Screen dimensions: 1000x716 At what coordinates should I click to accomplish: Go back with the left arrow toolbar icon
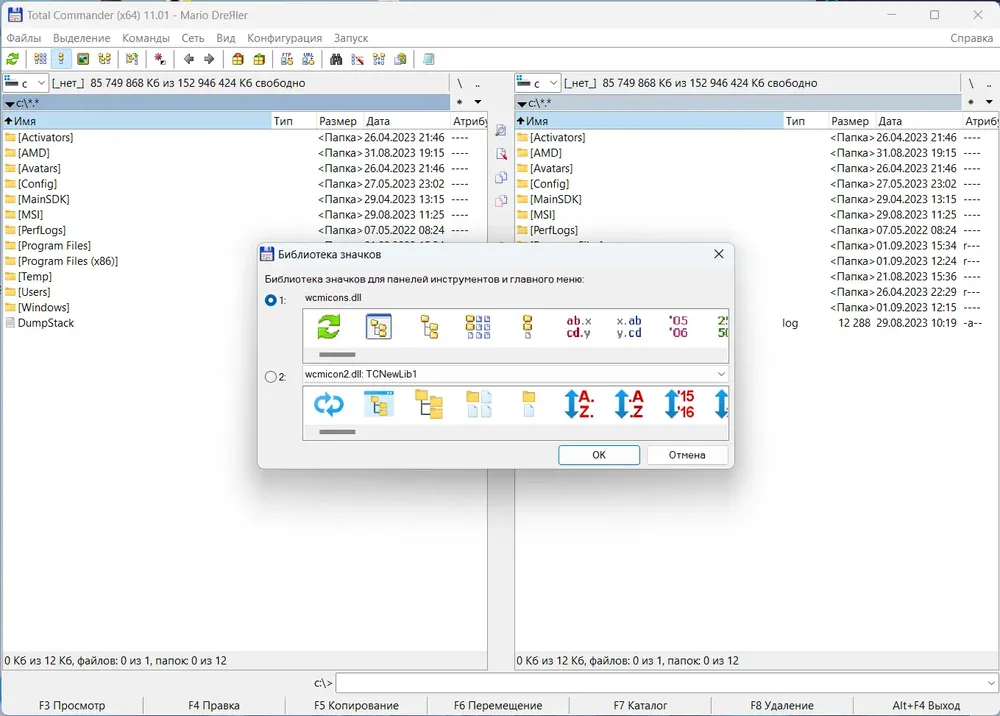pyautogui.click(x=188, y=59)
